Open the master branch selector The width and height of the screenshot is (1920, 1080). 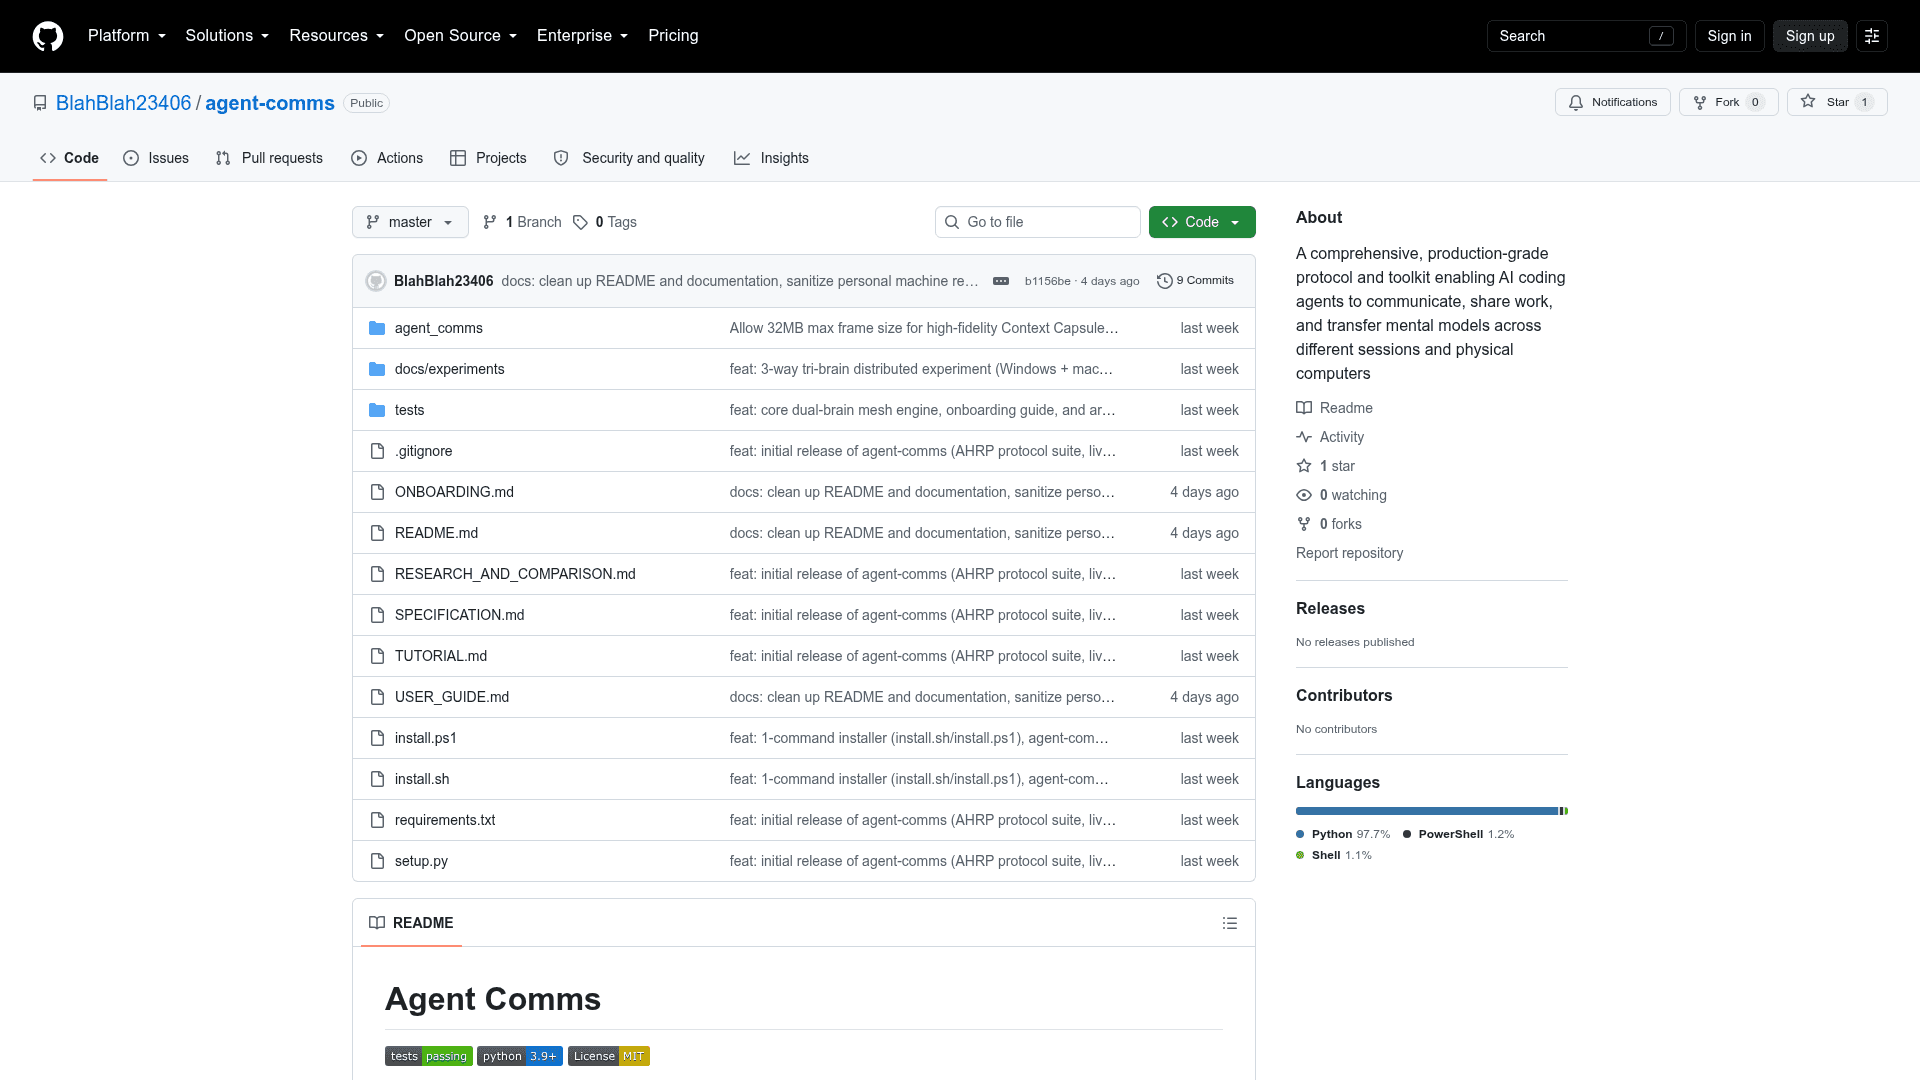coord(410,222)
